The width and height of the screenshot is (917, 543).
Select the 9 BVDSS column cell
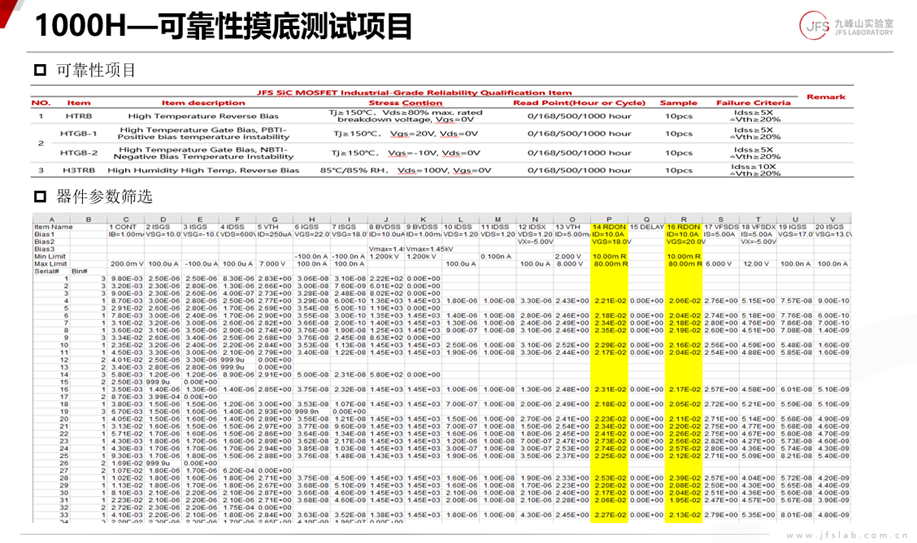pyautogui.click(x=422, y=227)
